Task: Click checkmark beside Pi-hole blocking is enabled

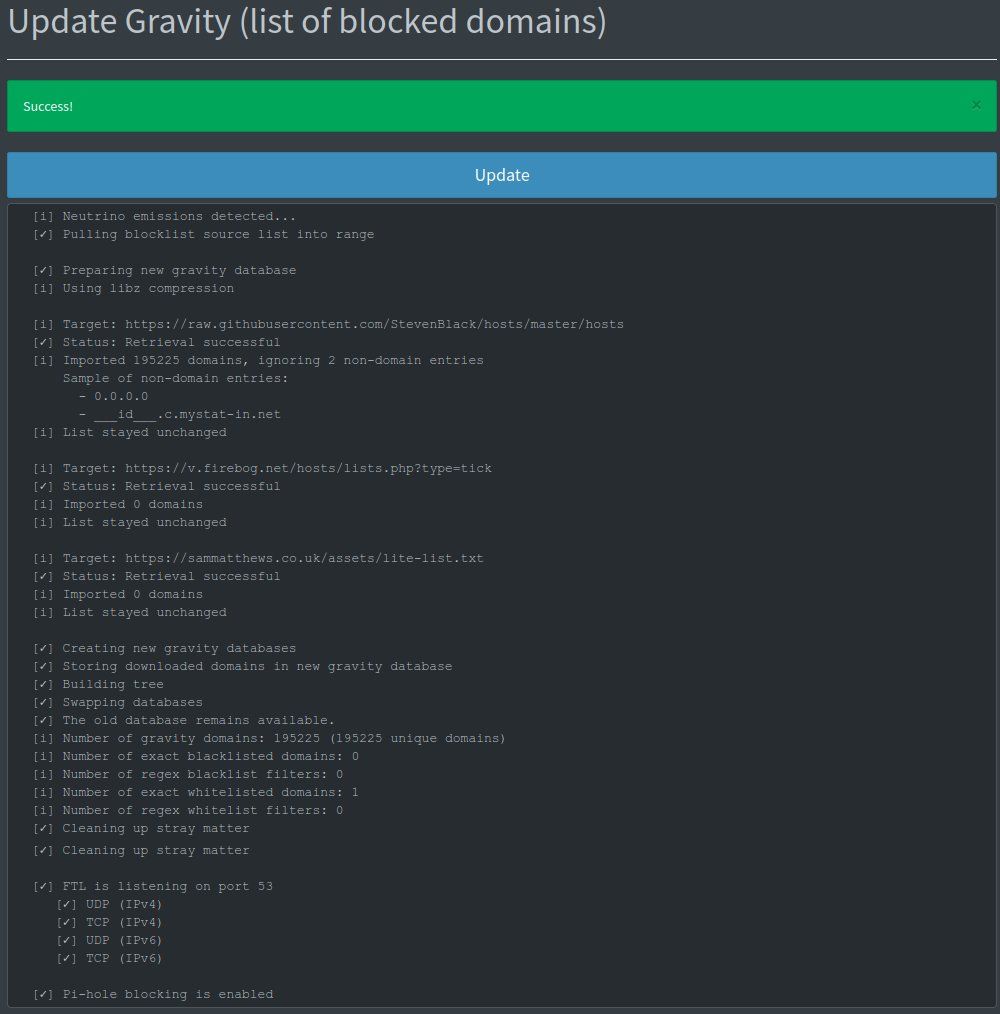Action: (43, 995)
